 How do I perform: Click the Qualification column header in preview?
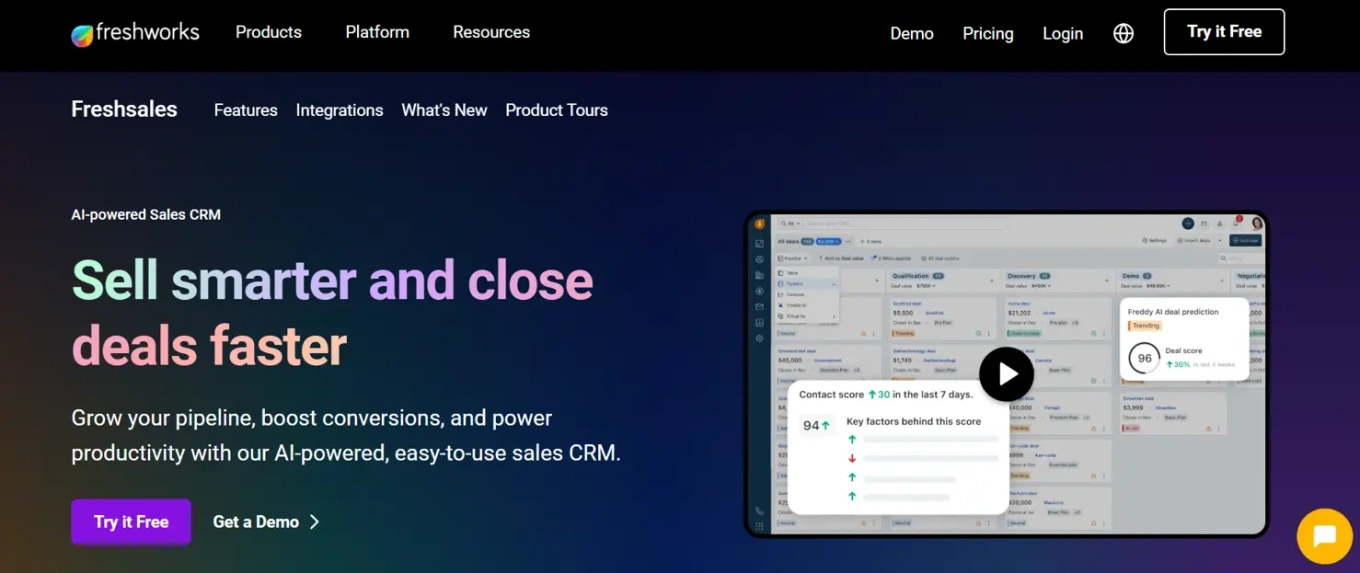pyautogui.click(x=911, y=276)
